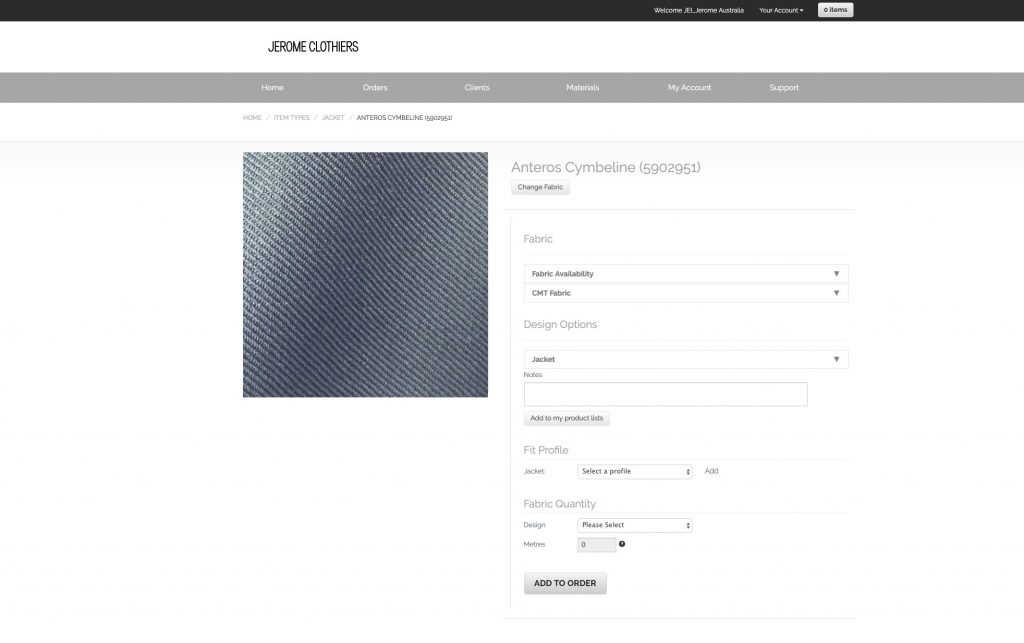Click inside the Notes text field
1024x643 pixels.
[x=665, y=394]
